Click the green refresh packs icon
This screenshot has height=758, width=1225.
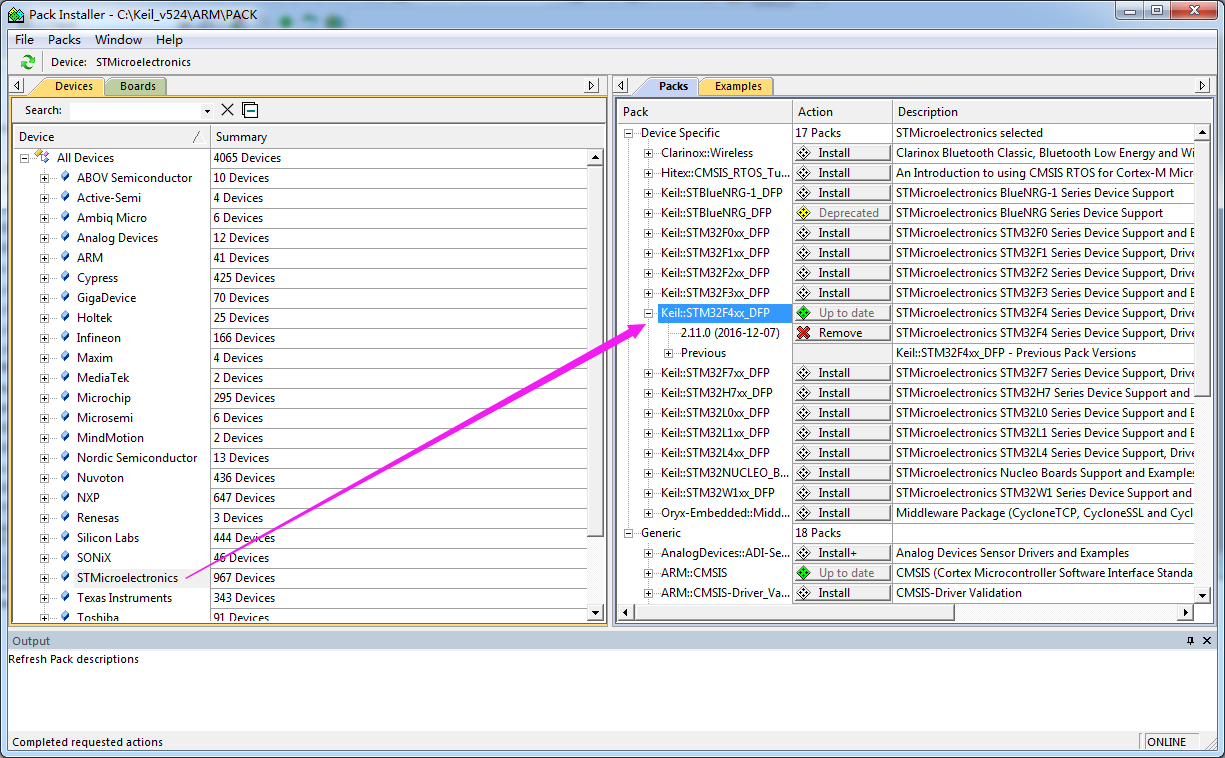tap(27, 62)
